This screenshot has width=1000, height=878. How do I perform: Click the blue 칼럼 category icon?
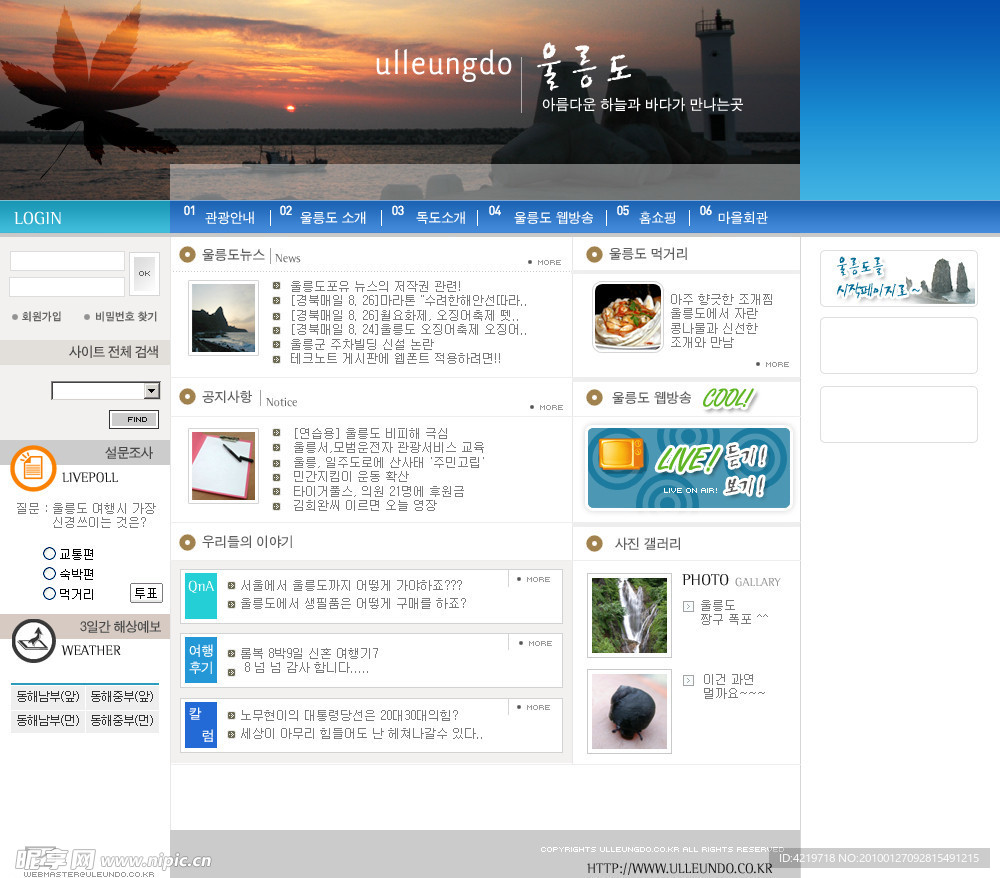[200, 724]
